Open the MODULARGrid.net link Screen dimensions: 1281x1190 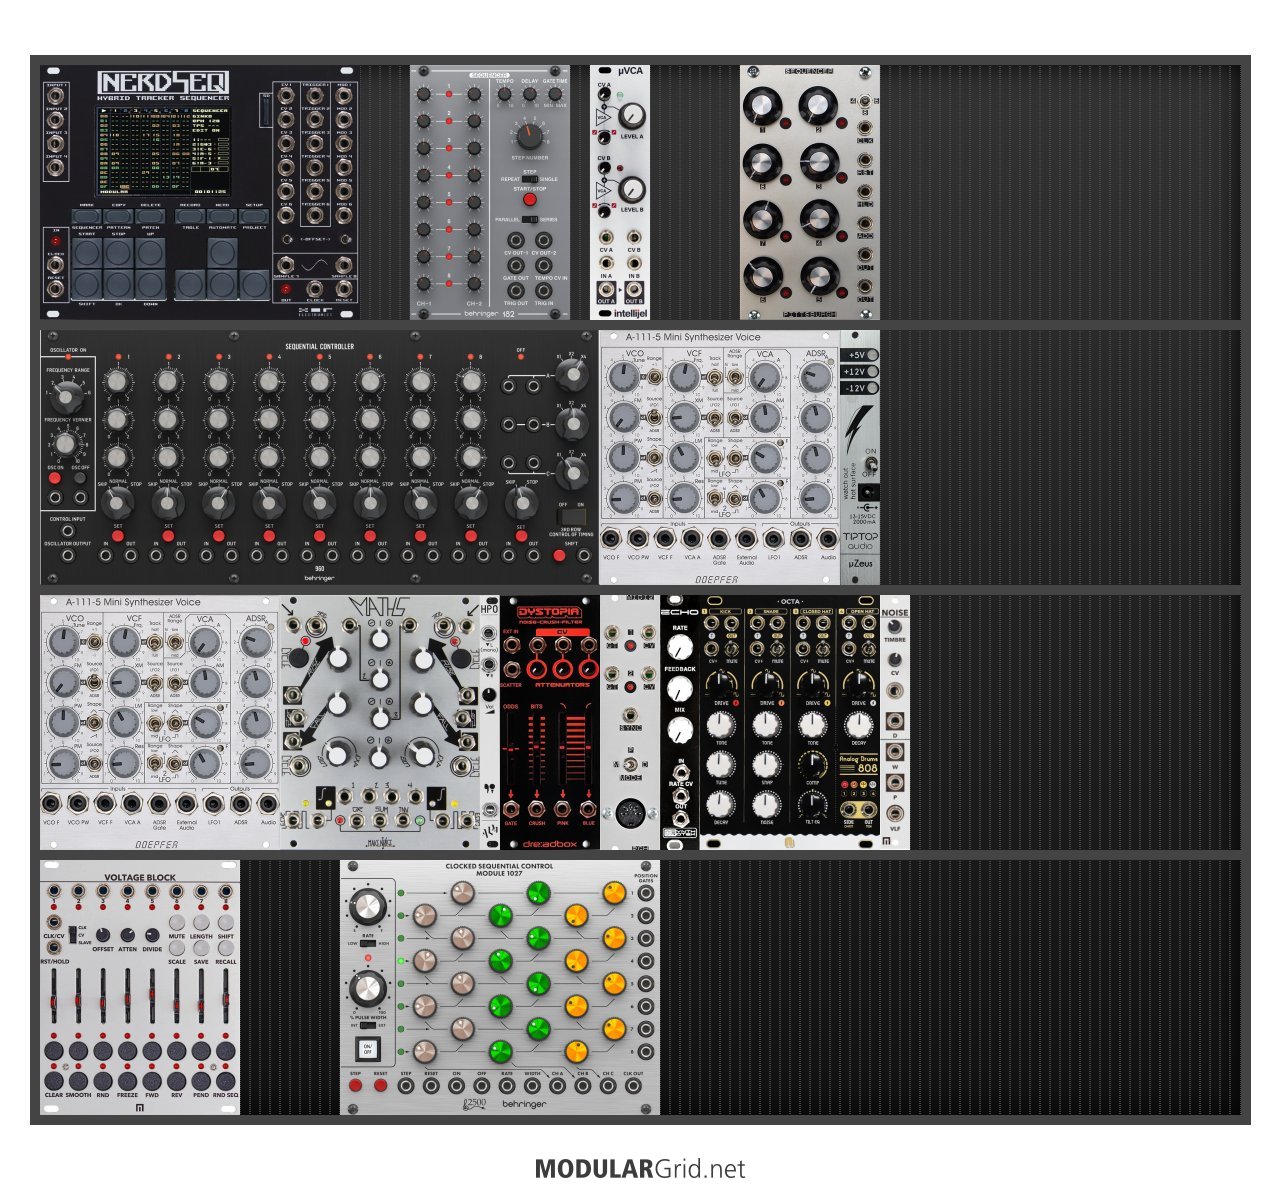click(x=640, y=1168)
